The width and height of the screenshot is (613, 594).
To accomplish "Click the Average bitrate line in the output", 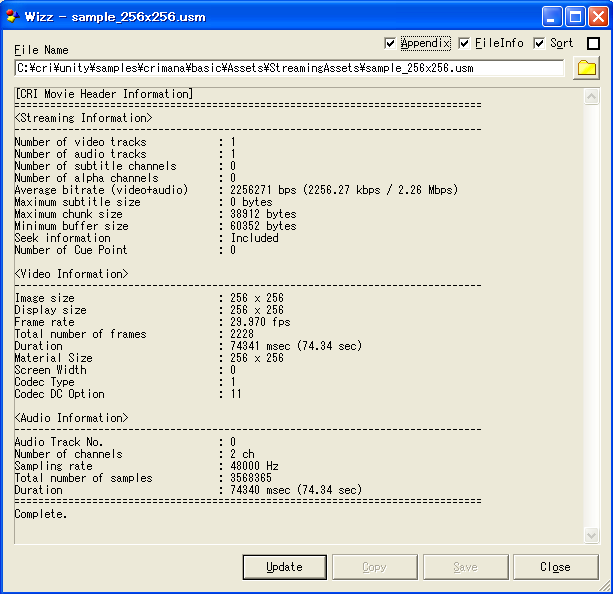I will [236, 190].
